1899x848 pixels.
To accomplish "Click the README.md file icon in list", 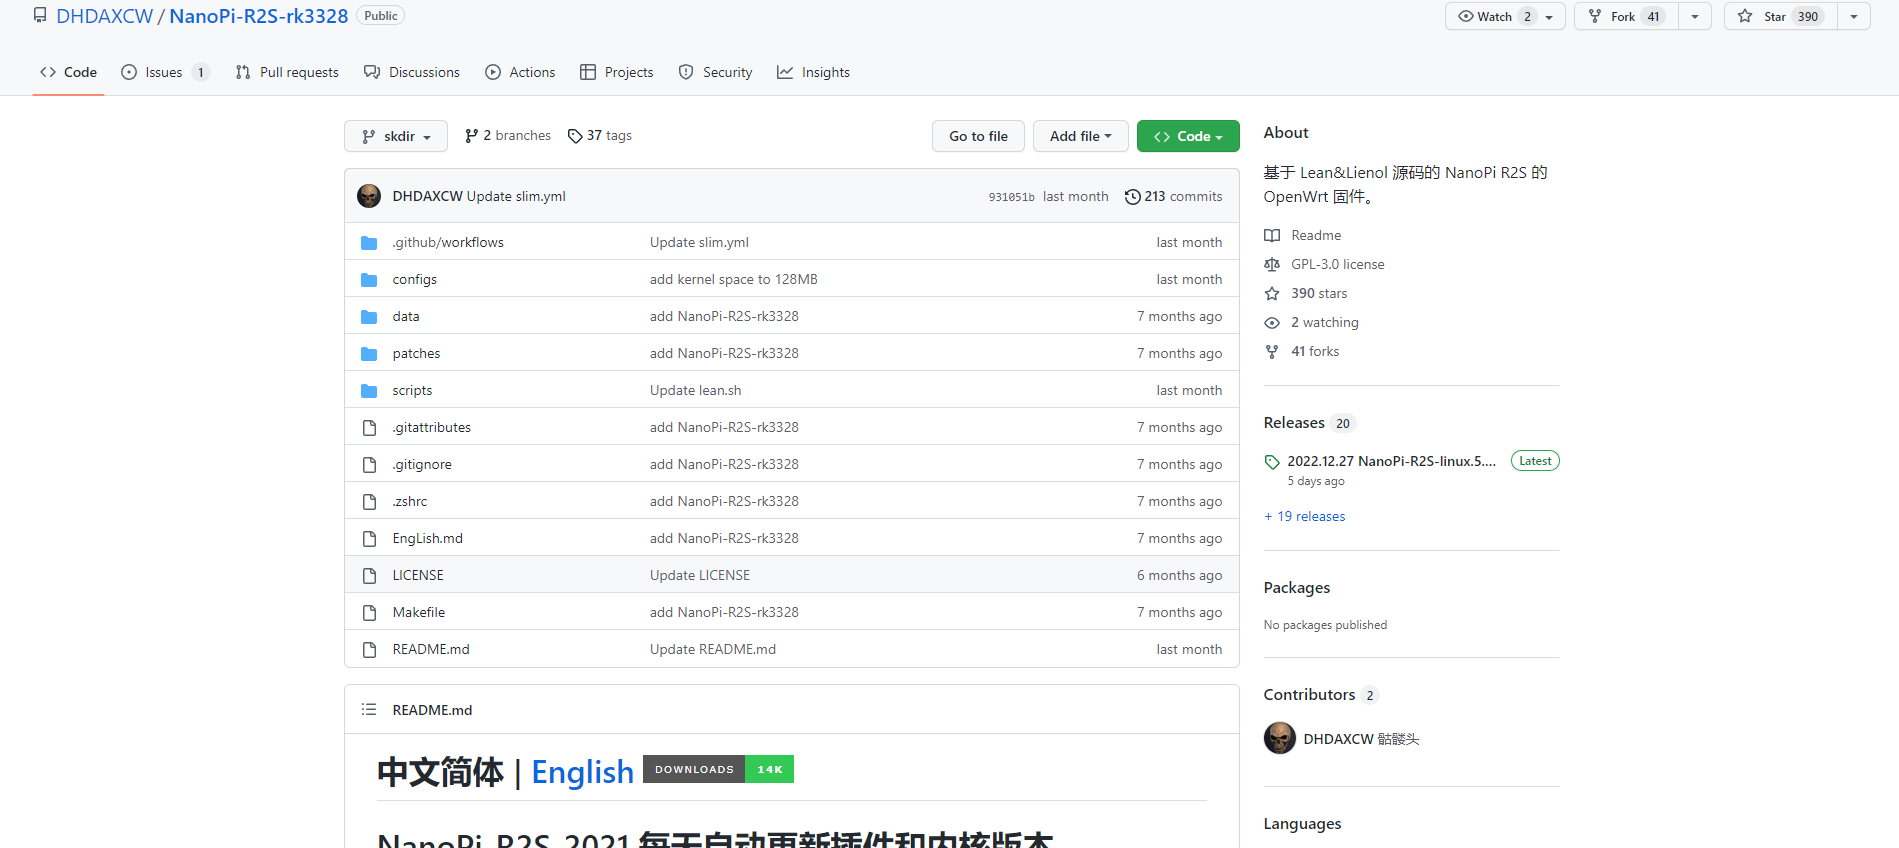I will click(369, 649).
